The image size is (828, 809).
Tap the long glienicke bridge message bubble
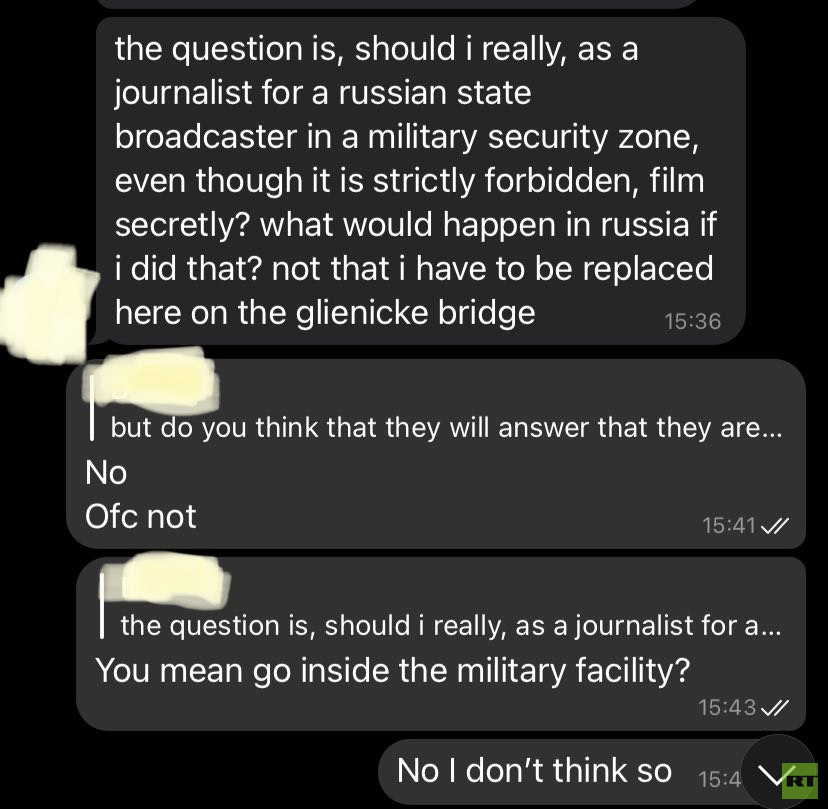(420, 181)
